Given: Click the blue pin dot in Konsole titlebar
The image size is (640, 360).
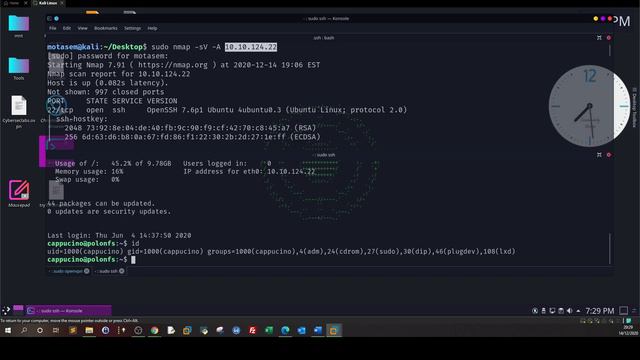Looking at the screenshot, I should (x=56, y=18).
